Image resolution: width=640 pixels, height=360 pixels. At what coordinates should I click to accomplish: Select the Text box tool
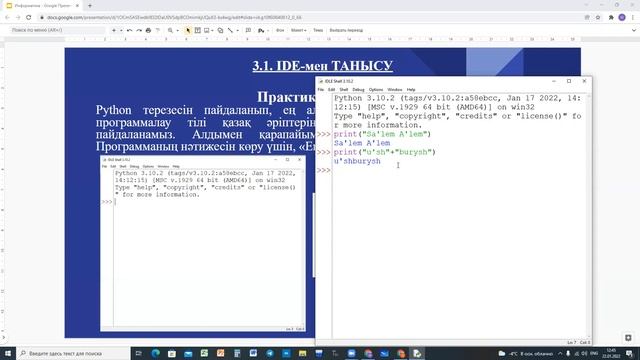point(198,30)
